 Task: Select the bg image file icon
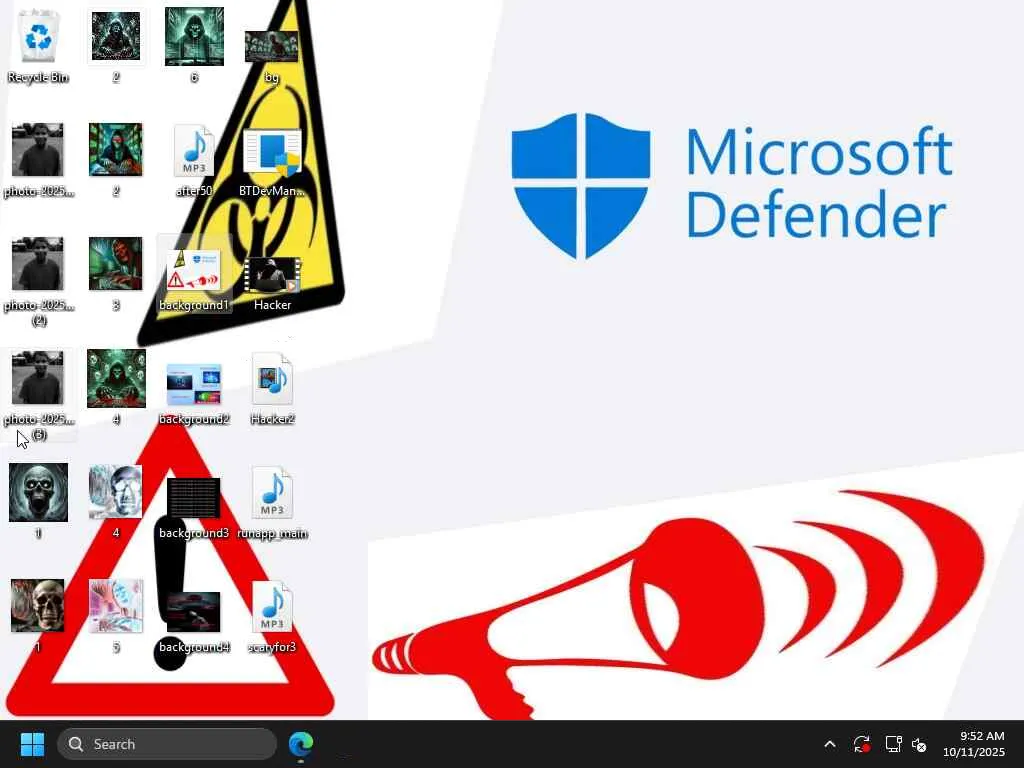[x=272, y=55]
